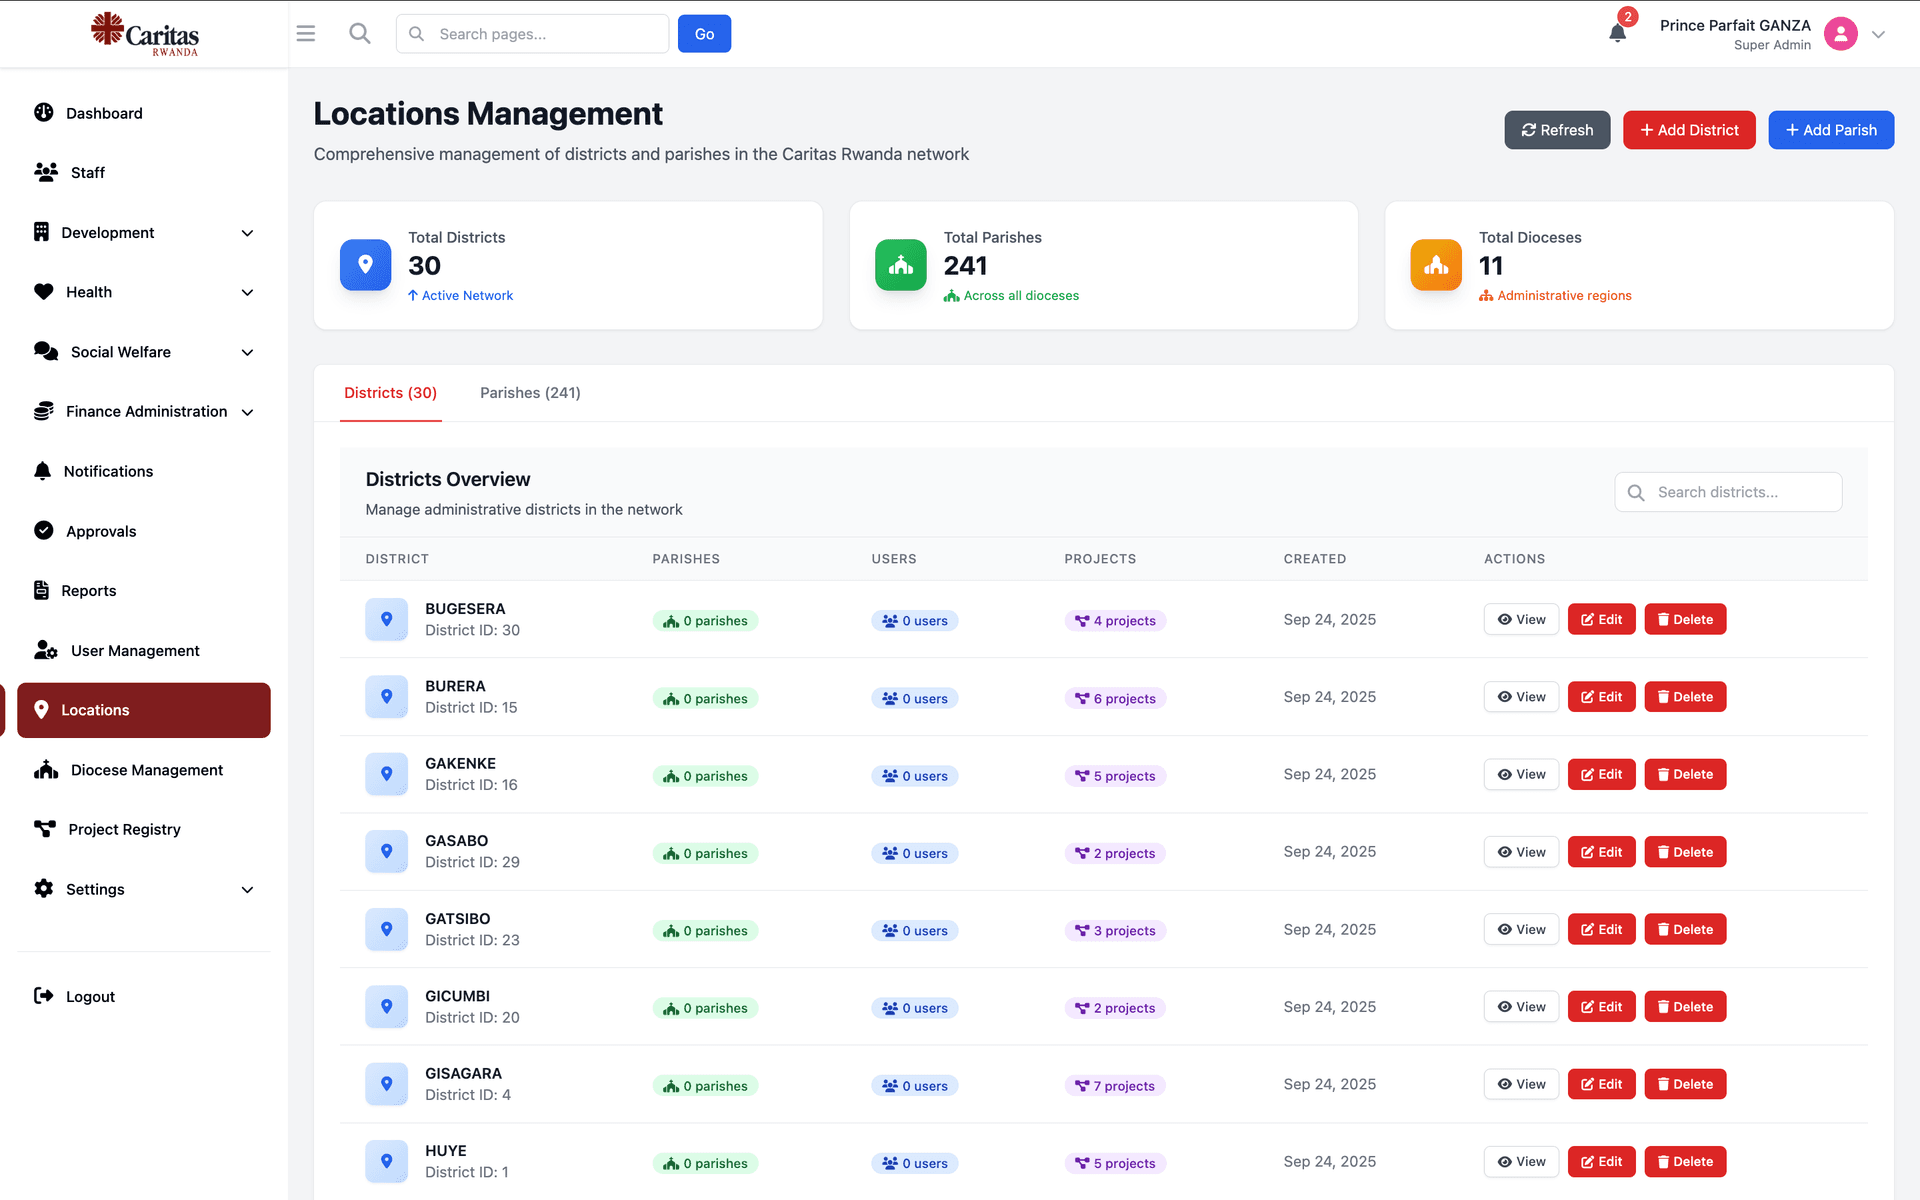
Task: View the BUGESERA district
Action: click(1521, 619)
